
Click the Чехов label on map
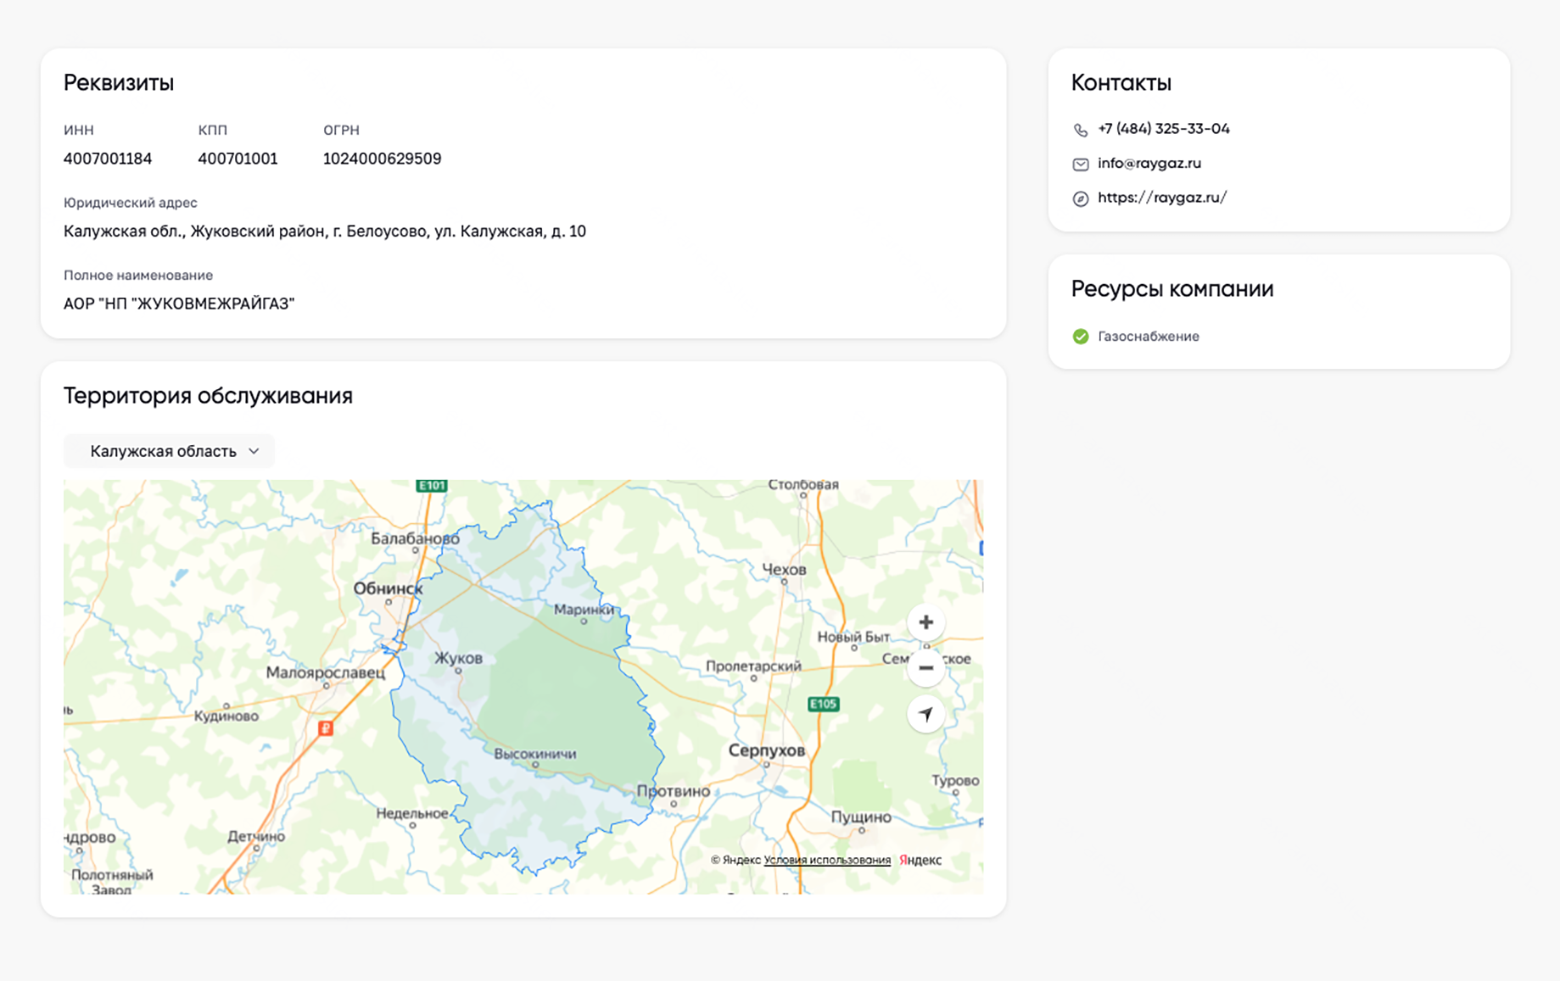[784, 569]
